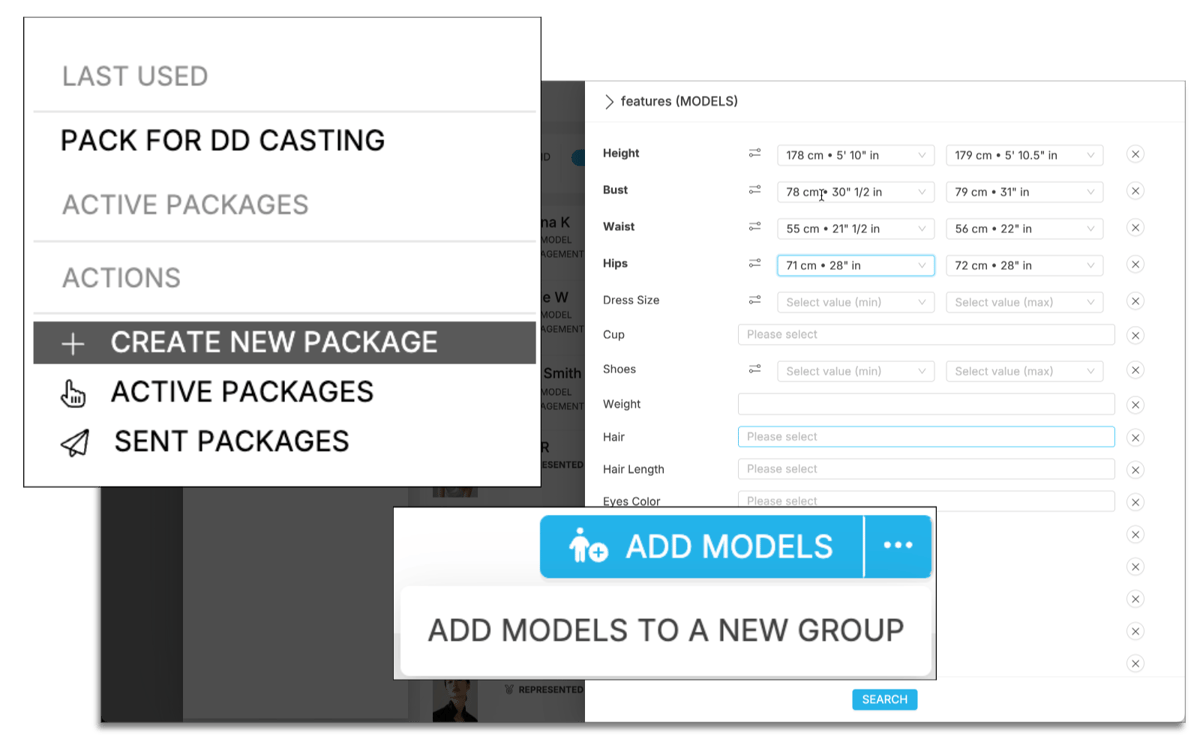
Task: Clear the Height filter with its X icon
Action: pyautogui.click(x=1135, y=155)
